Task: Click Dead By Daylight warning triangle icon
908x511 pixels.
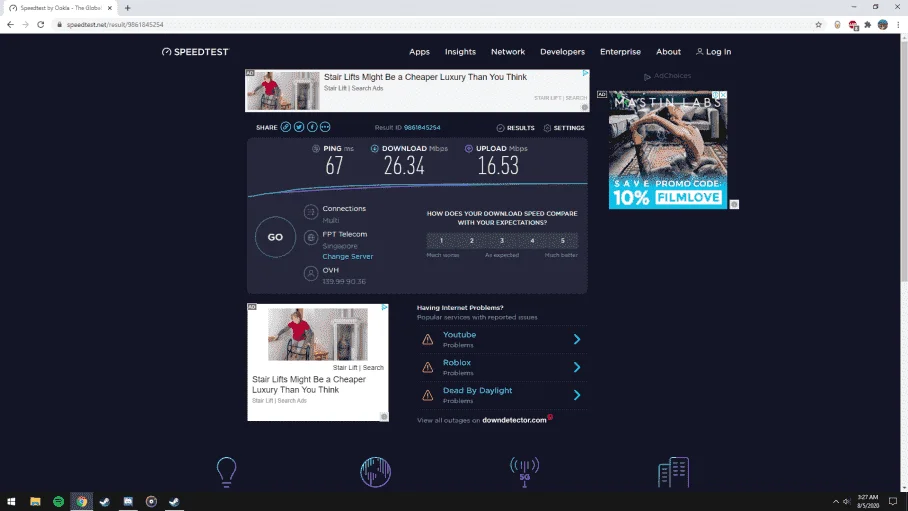Action: [427, 395]
